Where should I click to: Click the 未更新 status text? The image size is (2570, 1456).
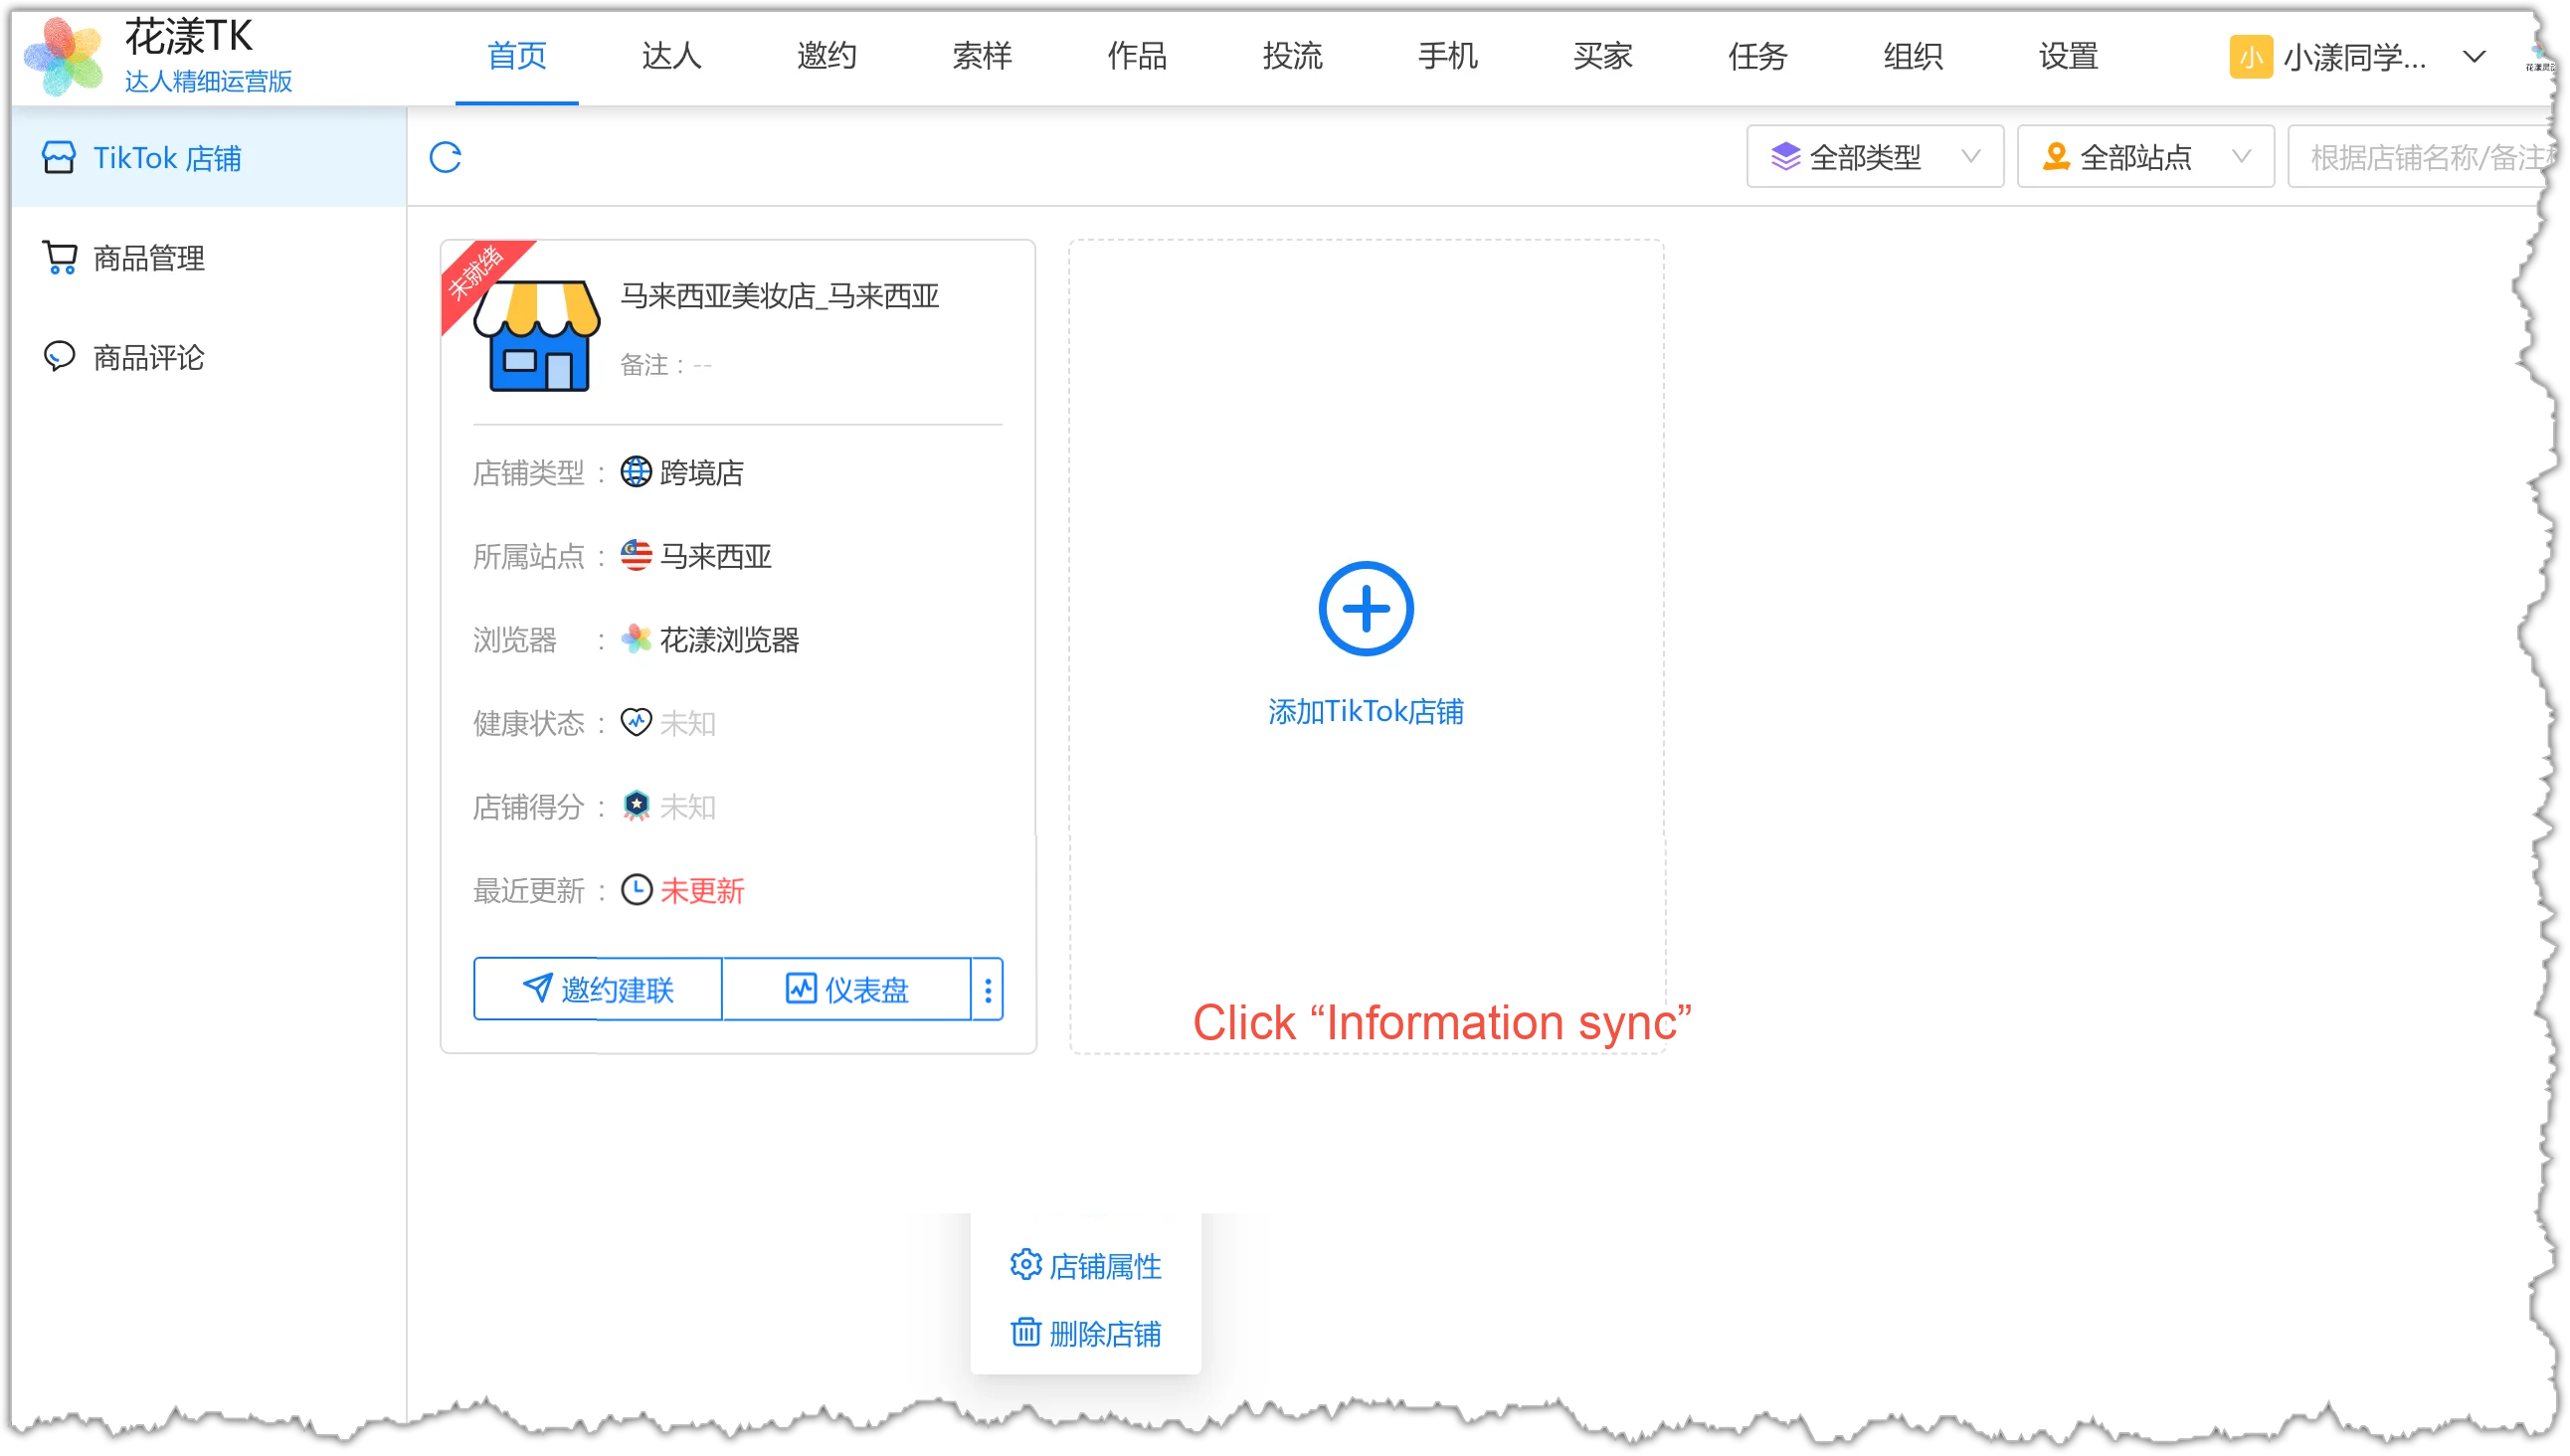702,891
